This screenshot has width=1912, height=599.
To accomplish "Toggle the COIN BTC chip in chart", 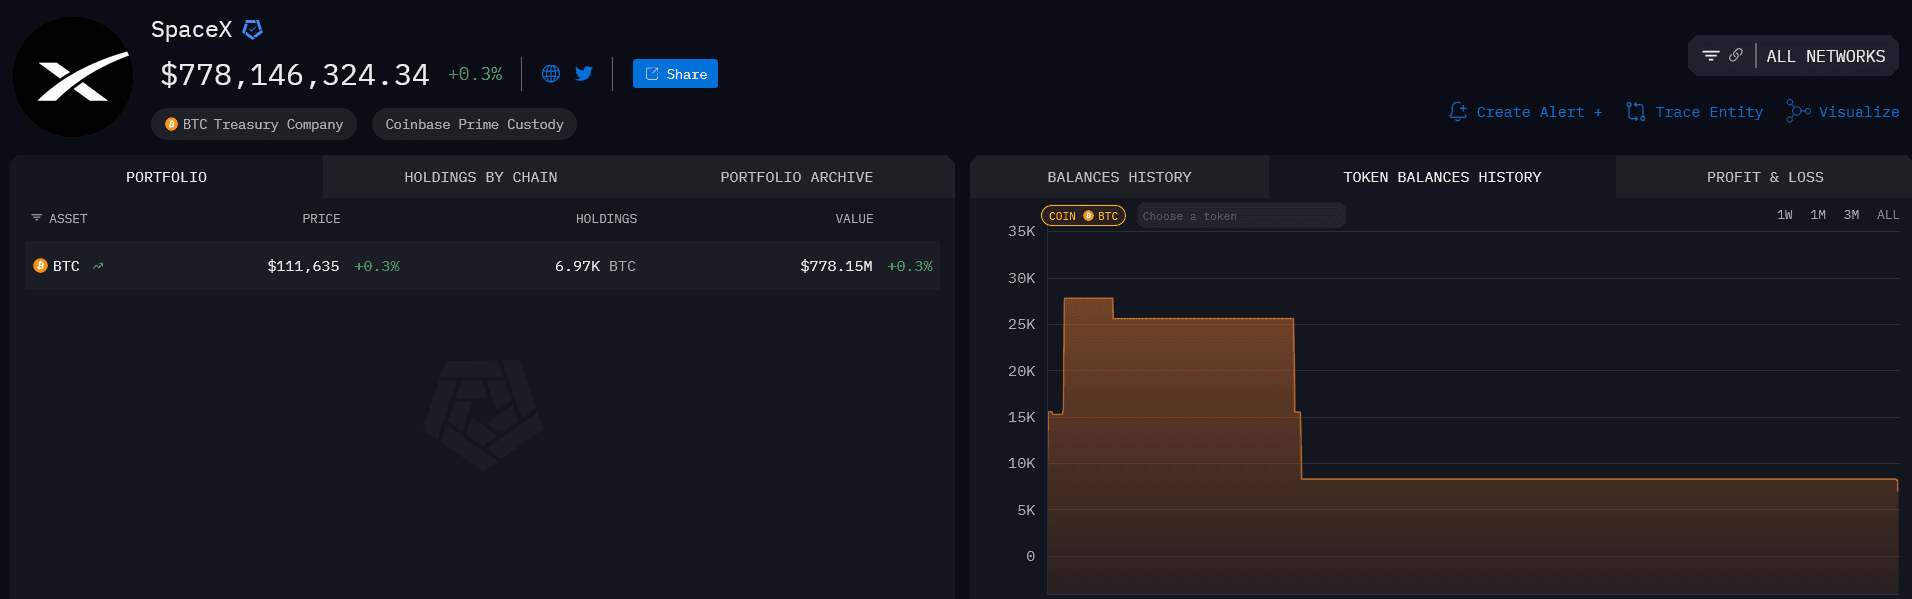I will point(1083,216).
